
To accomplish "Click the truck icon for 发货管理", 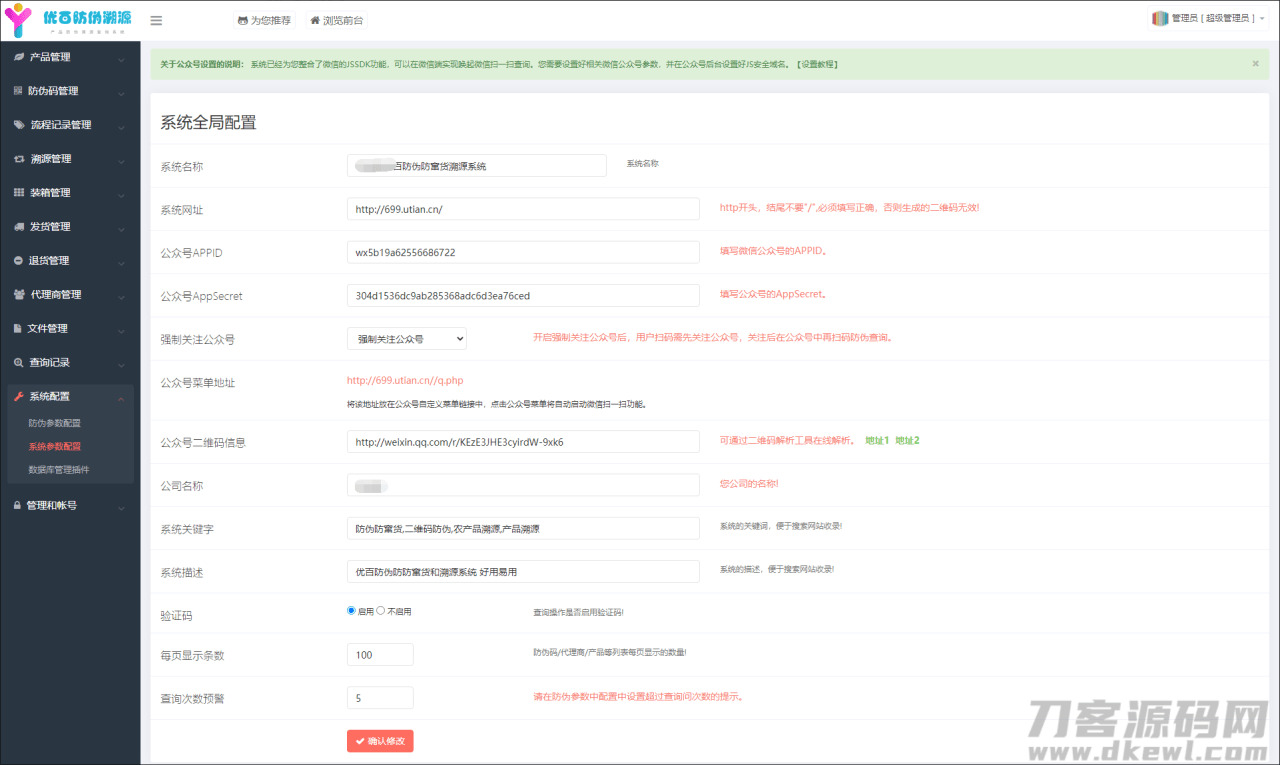I will (20, 227).
